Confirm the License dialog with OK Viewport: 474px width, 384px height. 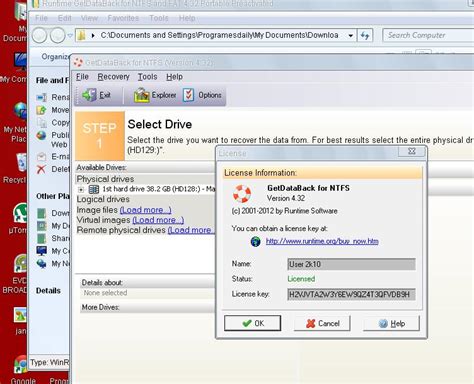[252, 323]
